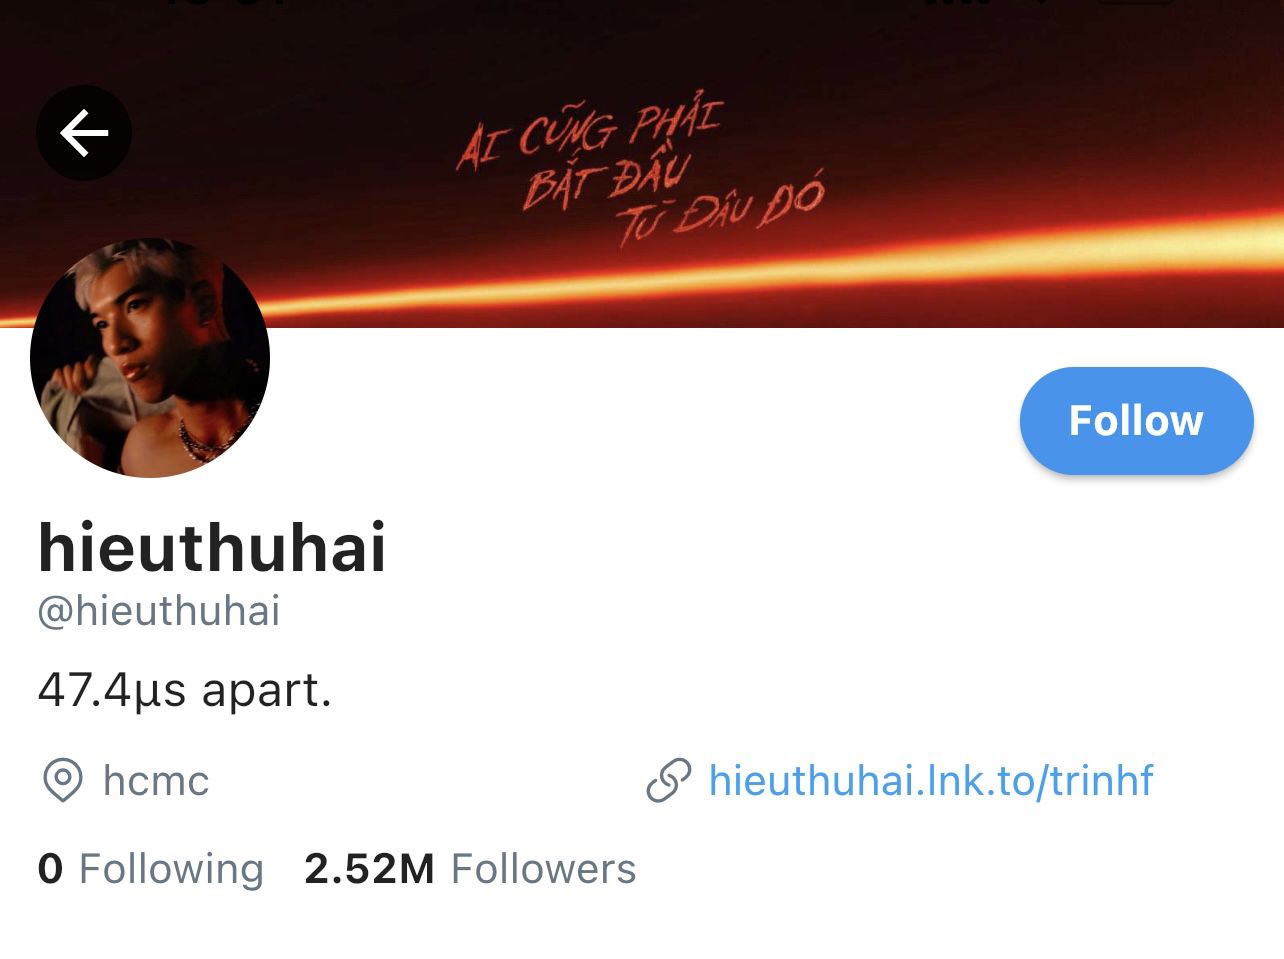1284x959 pixels.
Task: Open hieuthuhai's profile picture
Action: (150, 357)
